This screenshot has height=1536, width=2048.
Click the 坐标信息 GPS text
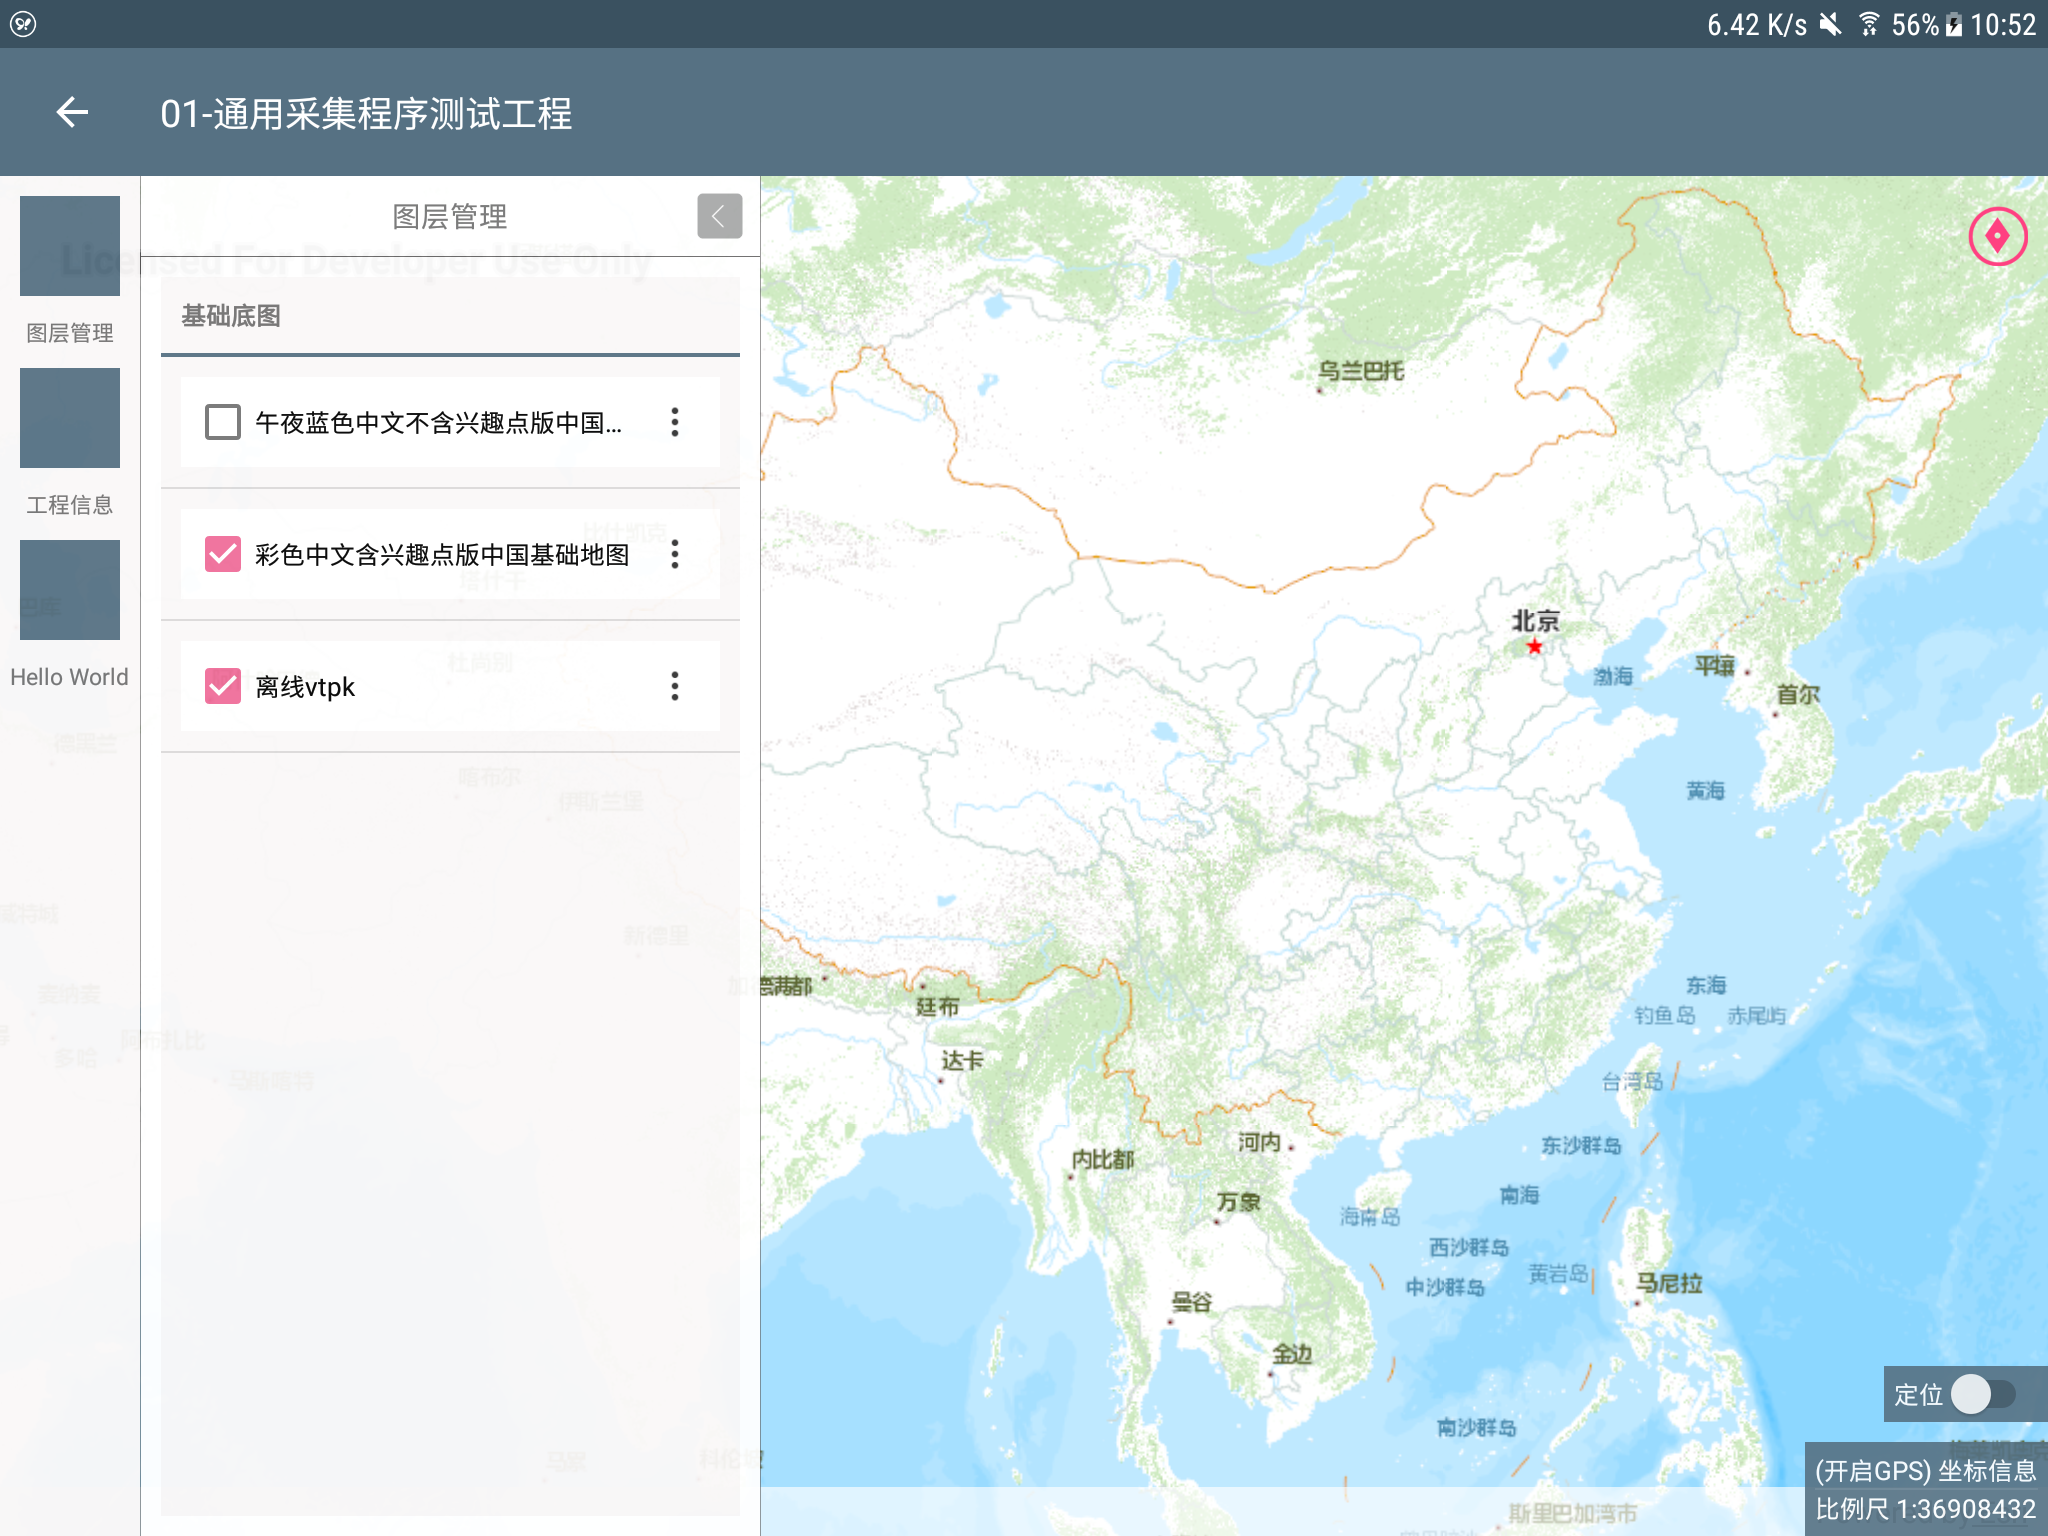(1925, 1470)
